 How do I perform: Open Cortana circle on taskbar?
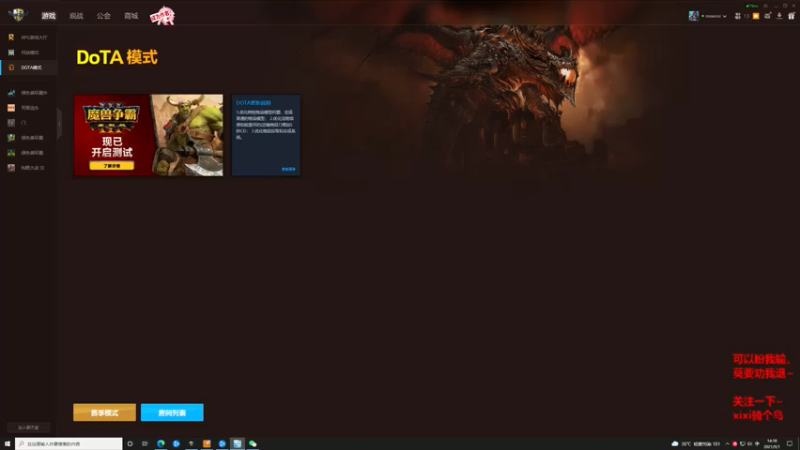[x=130, y=444]
